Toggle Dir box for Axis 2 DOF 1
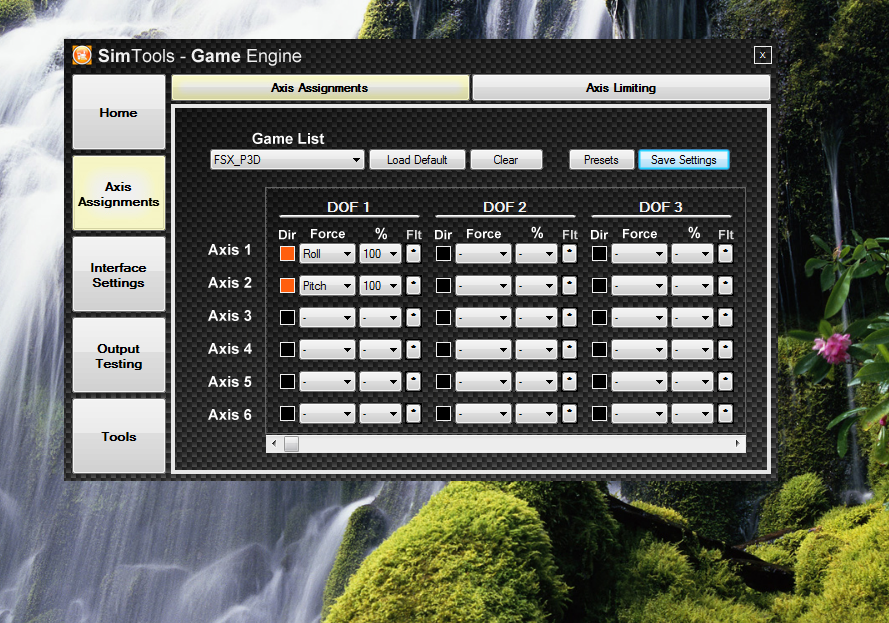The width and height of the screenshot is (889, 623). (287, 286)
